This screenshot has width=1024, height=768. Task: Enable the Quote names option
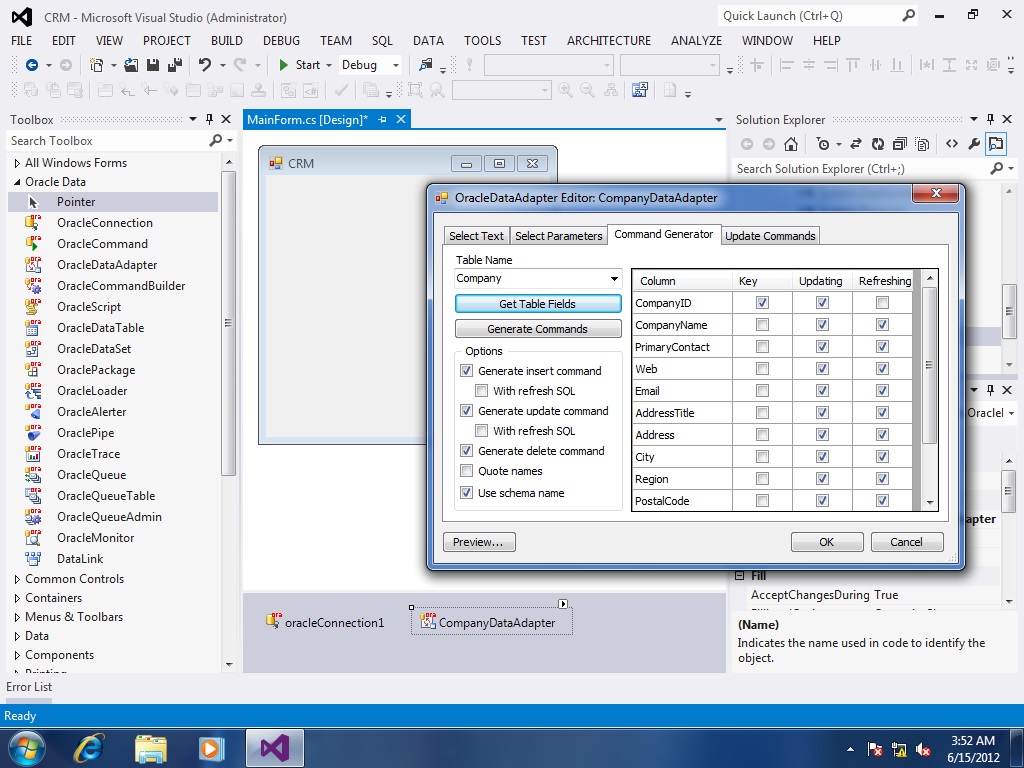click(466, 471)
